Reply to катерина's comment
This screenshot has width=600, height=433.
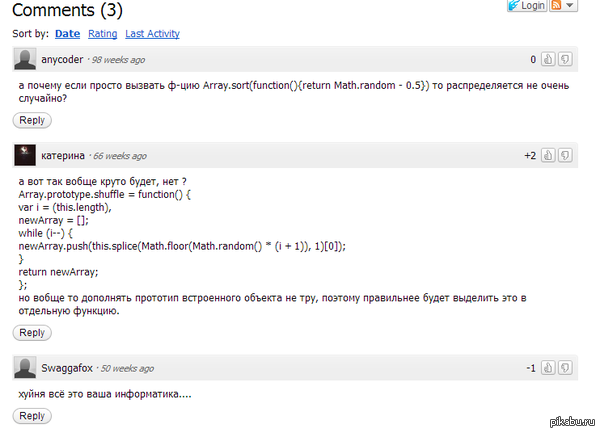[32, 332]
